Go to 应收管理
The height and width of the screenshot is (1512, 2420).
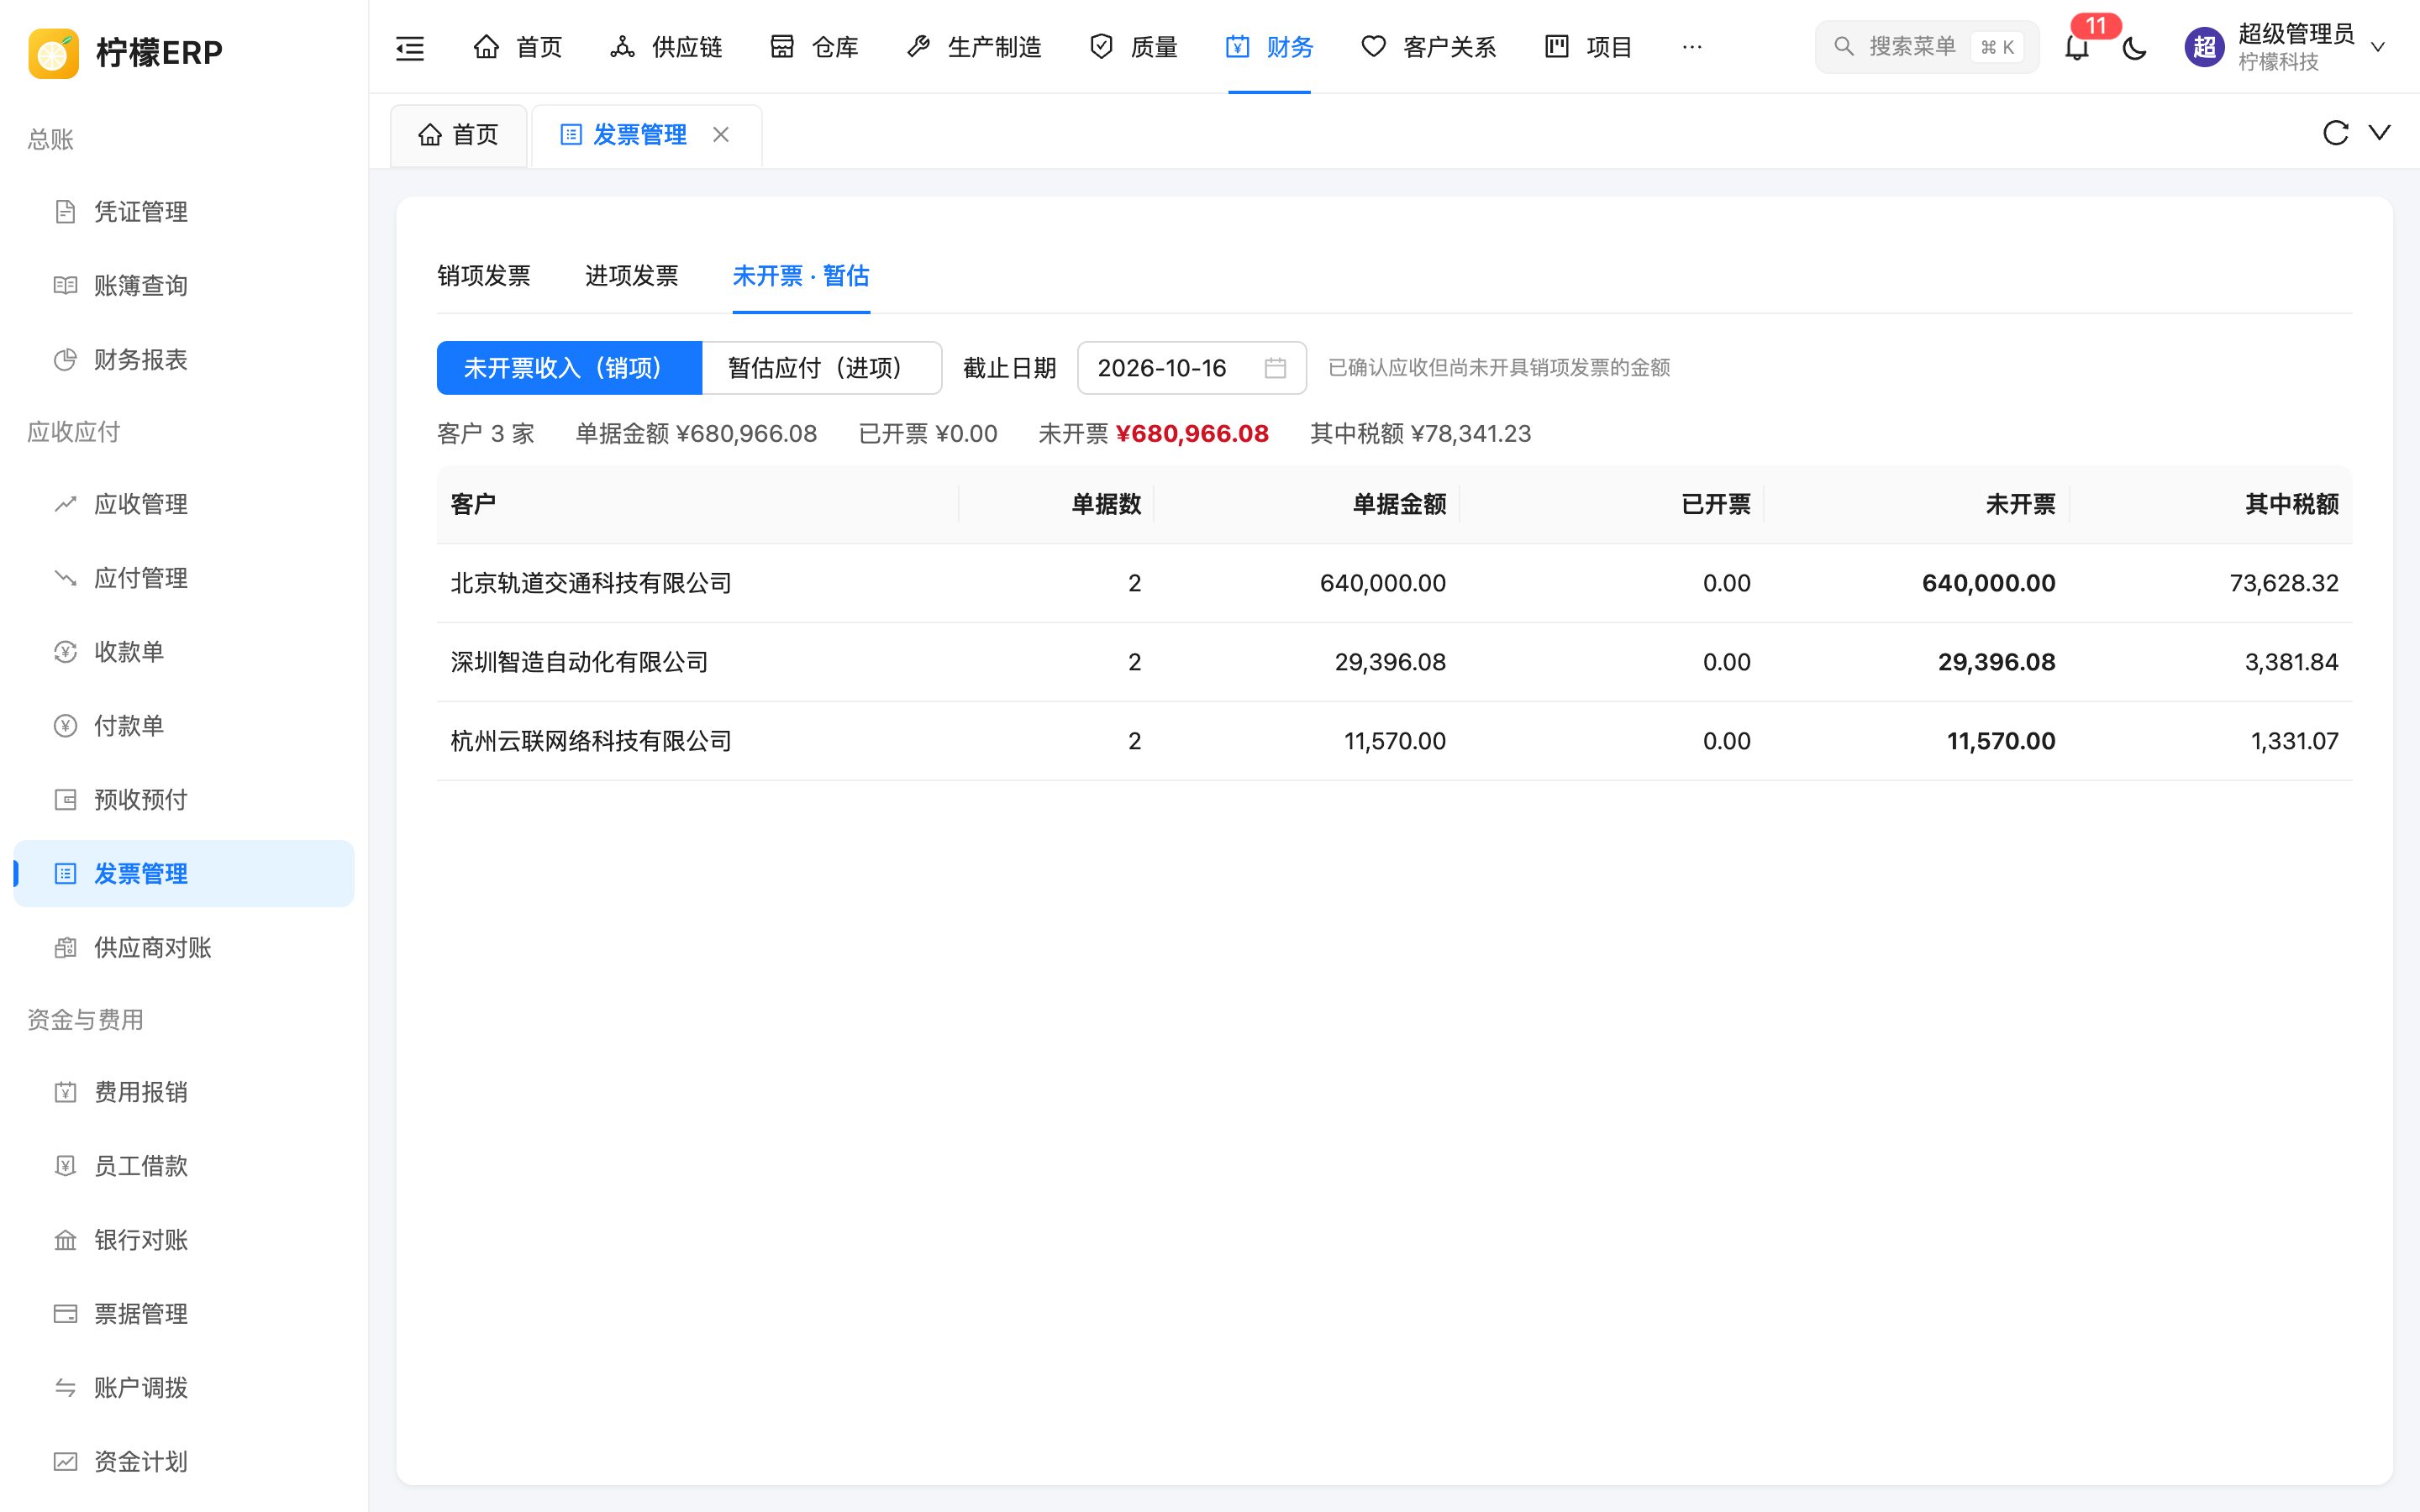184,504
